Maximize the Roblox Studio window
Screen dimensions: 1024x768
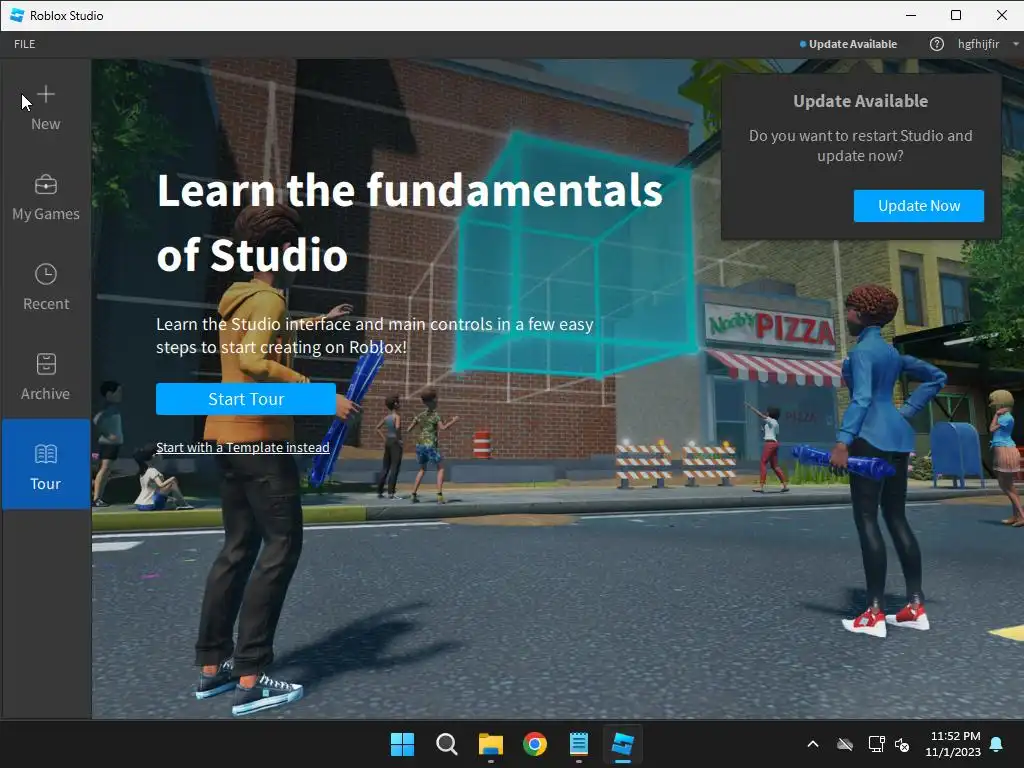click(956, 15)
